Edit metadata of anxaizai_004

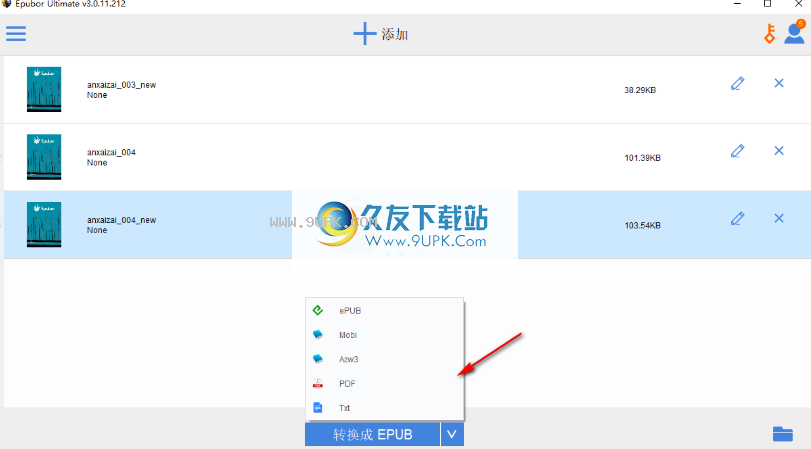click(x=738, y=151)
